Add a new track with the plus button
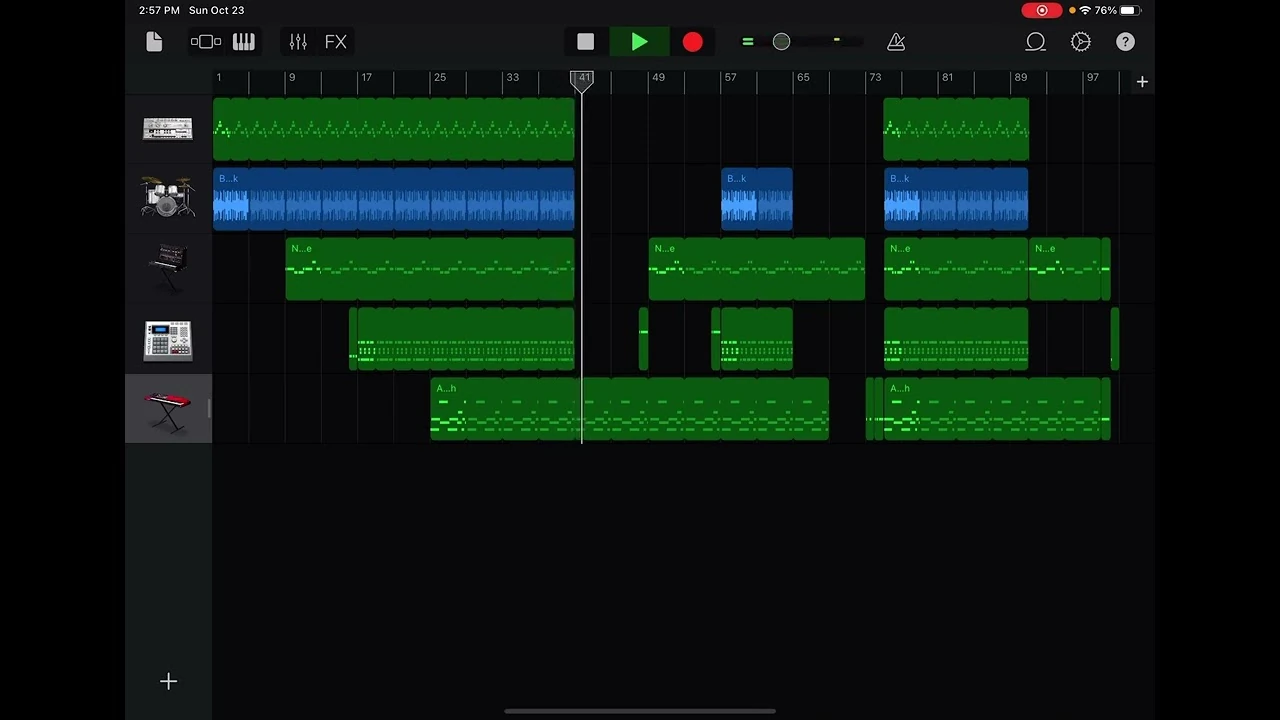The image size is (1280, 720). (168, 681)
